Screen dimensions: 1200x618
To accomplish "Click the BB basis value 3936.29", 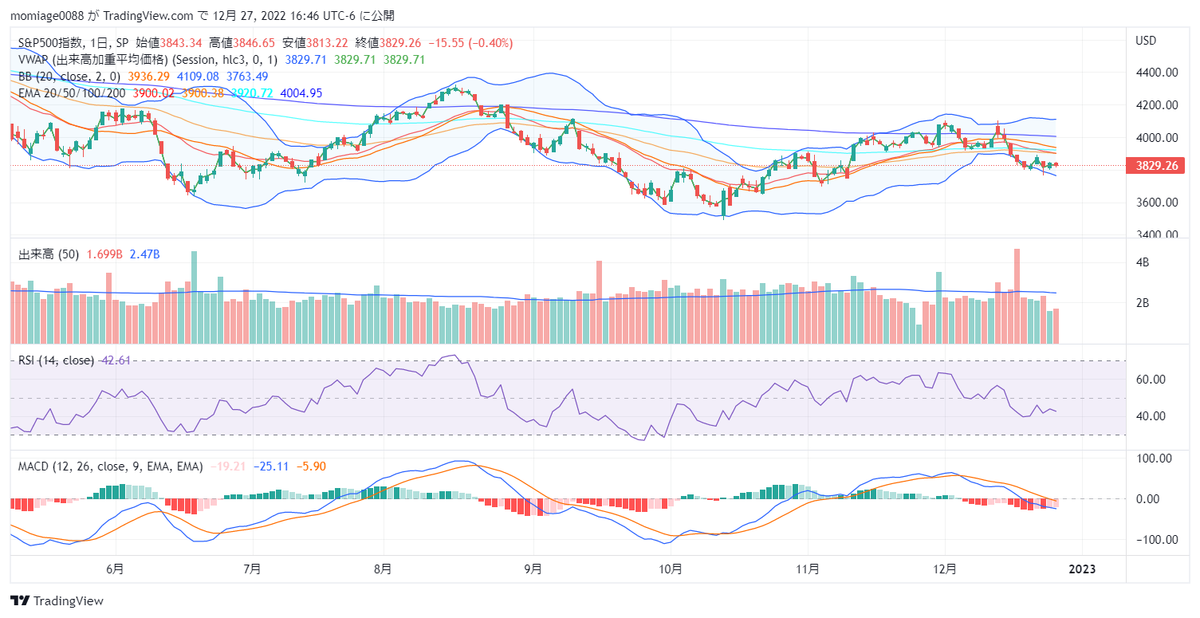I will coord(148,76).
